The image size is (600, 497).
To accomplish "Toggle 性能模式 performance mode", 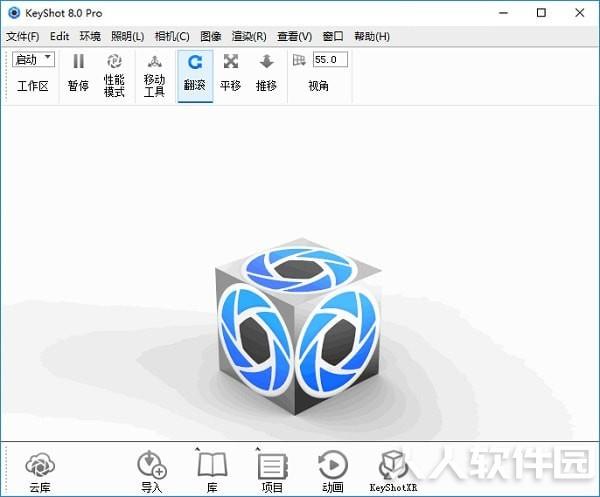I will coord(114,75).
